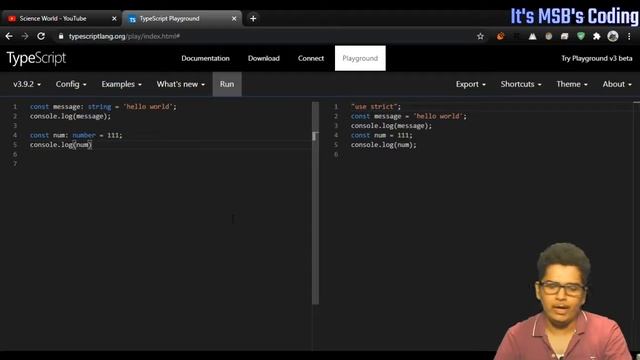Click the triangle extension icon
This screenshot has height=360, width=640.
tap(533, 36)
